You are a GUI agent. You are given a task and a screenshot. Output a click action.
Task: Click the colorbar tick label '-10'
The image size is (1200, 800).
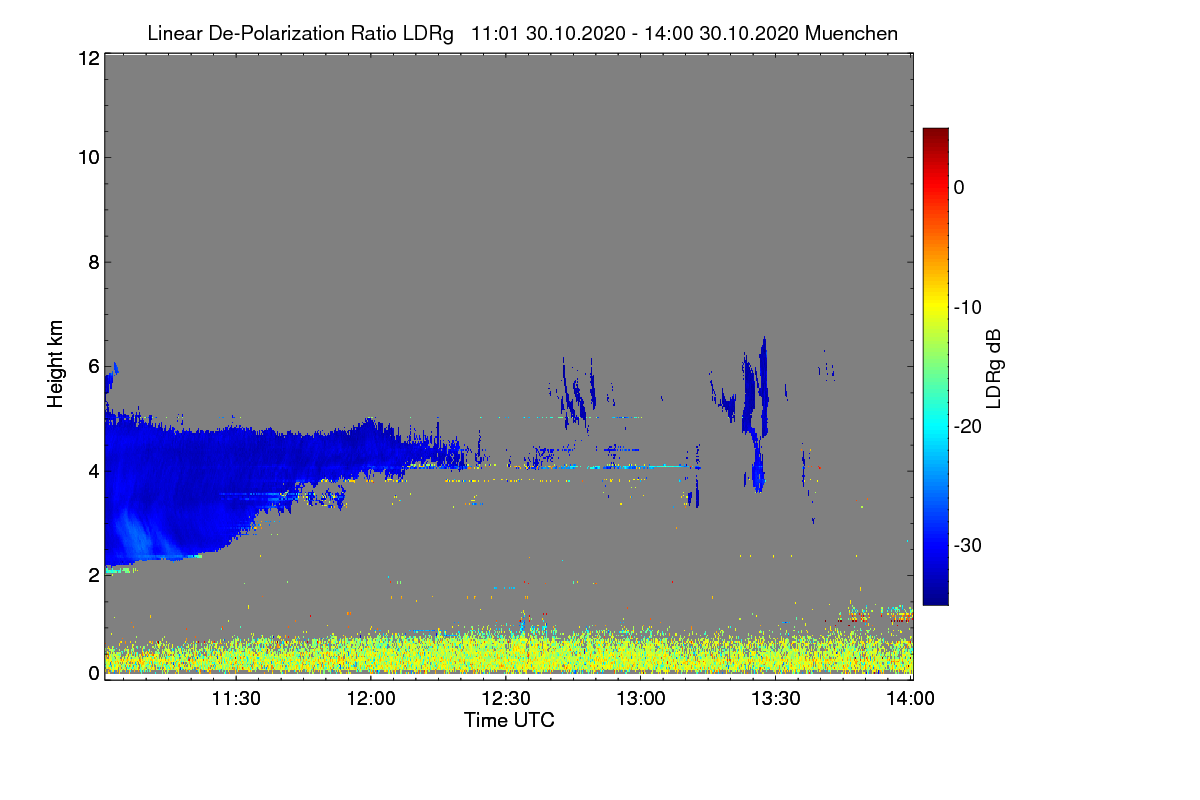pos(967,307)
